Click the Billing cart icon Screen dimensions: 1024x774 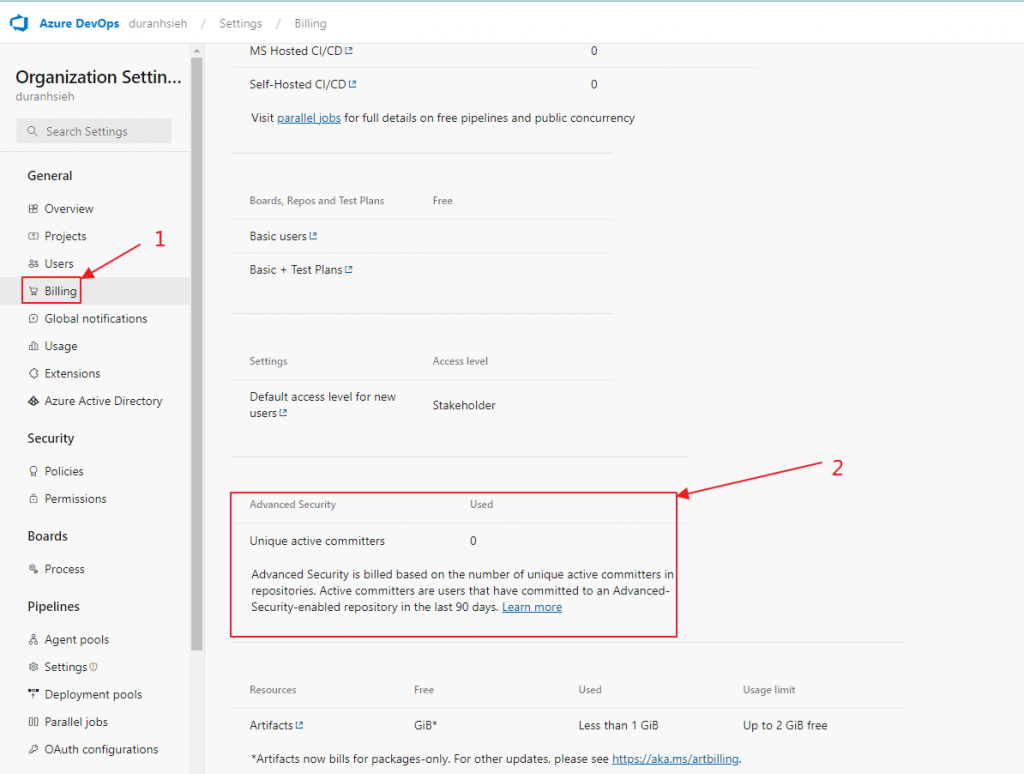tap(33, 291)
